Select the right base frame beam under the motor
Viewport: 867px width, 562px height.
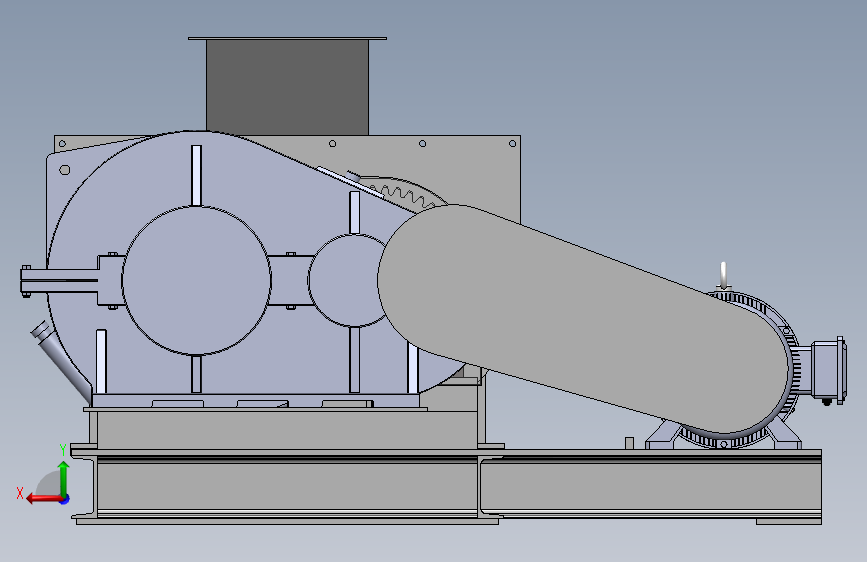651,487
